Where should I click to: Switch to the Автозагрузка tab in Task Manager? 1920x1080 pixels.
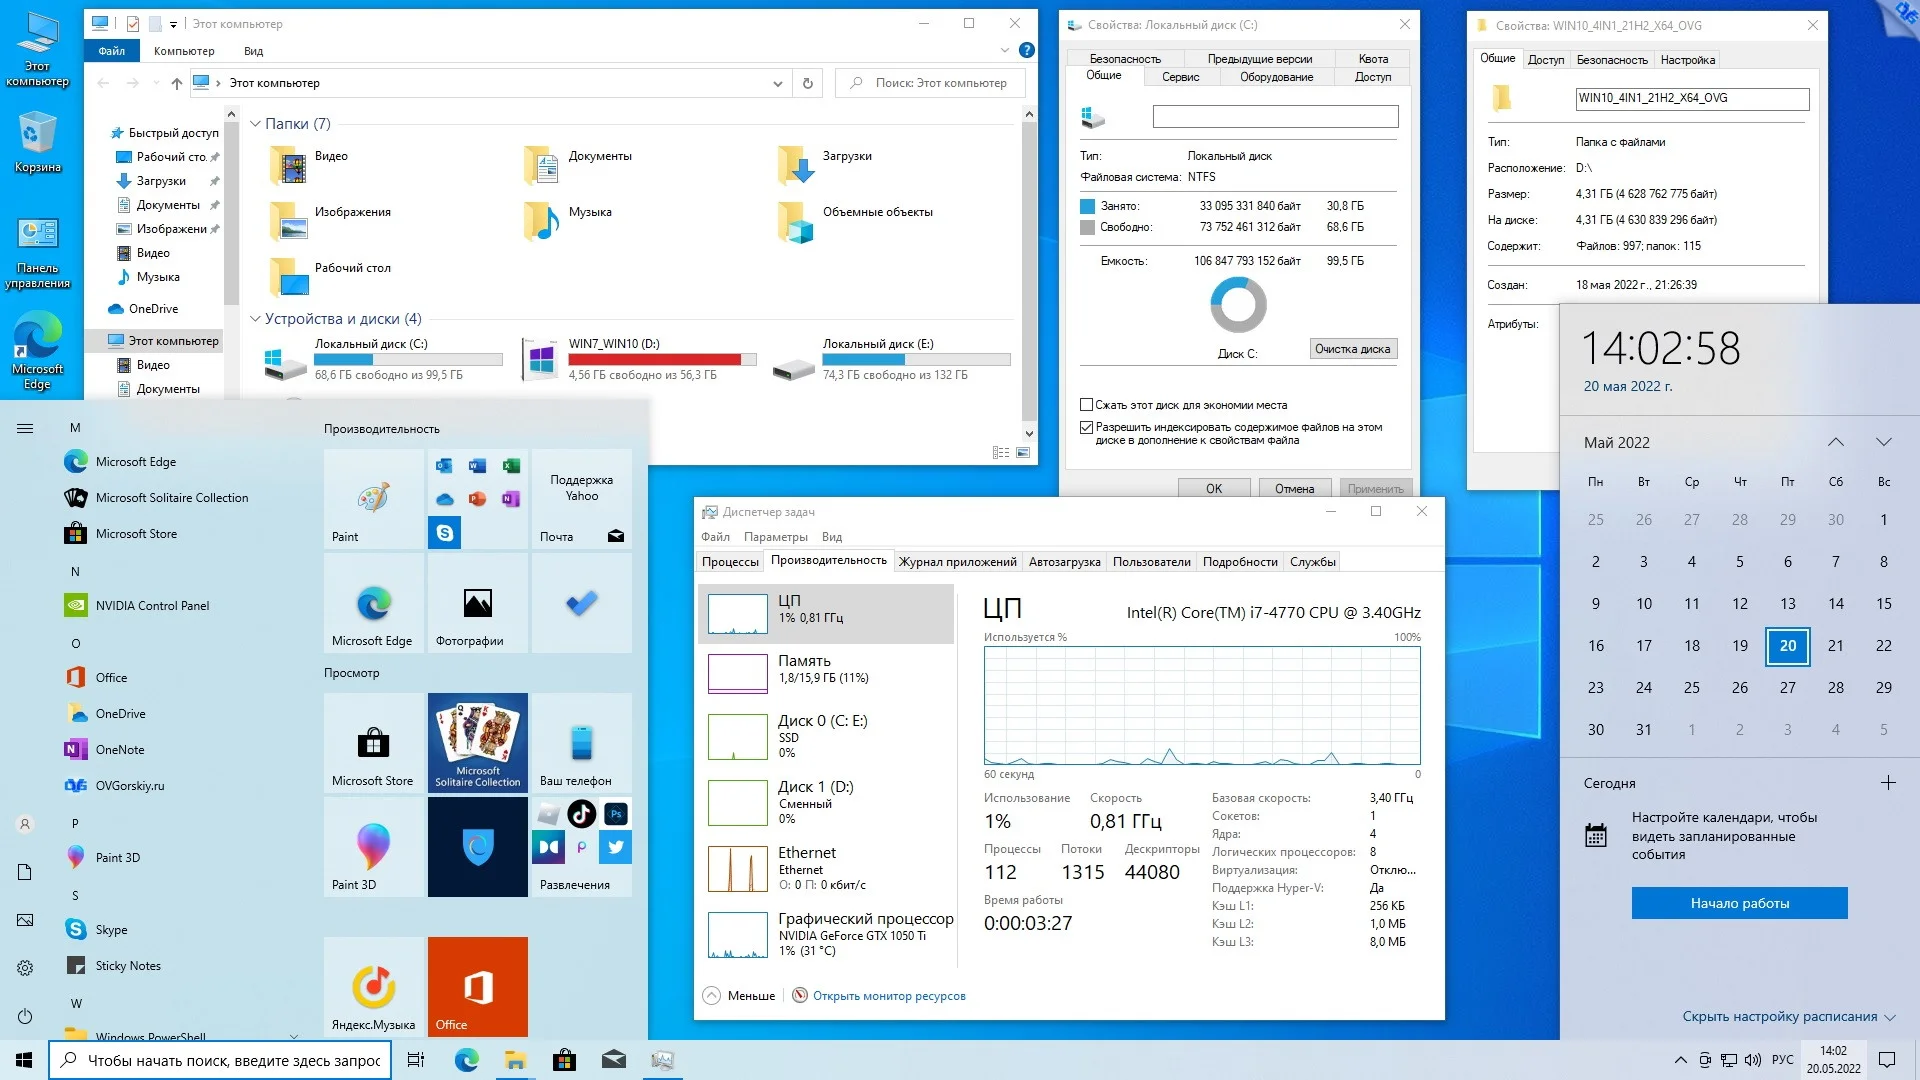(x=1064, y=562)
